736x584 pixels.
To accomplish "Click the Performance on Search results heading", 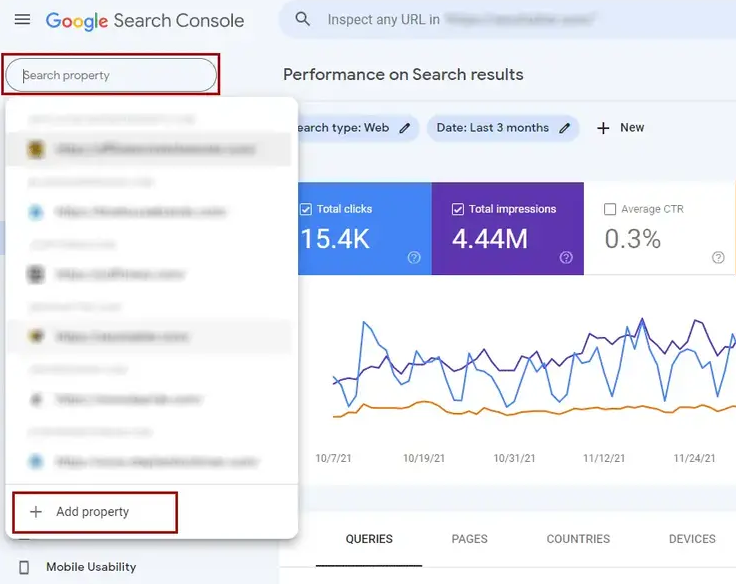I will pyautogui.click(x=403, y=75).
